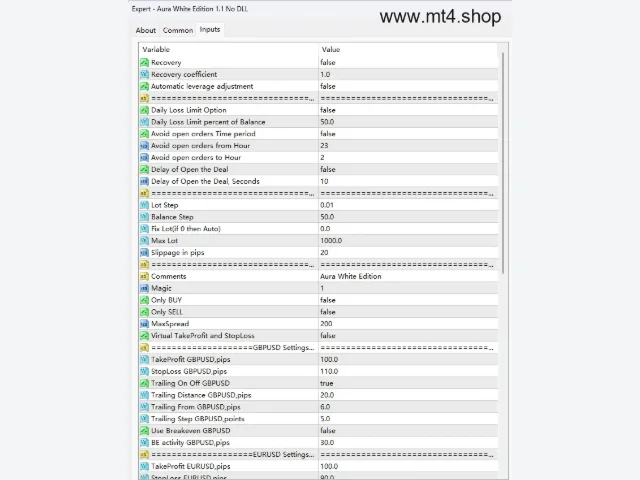Screen dimensions: 640x480
Task: Select the StopLoss GBPUSD value 110.0
Action: tap(329, 371)
